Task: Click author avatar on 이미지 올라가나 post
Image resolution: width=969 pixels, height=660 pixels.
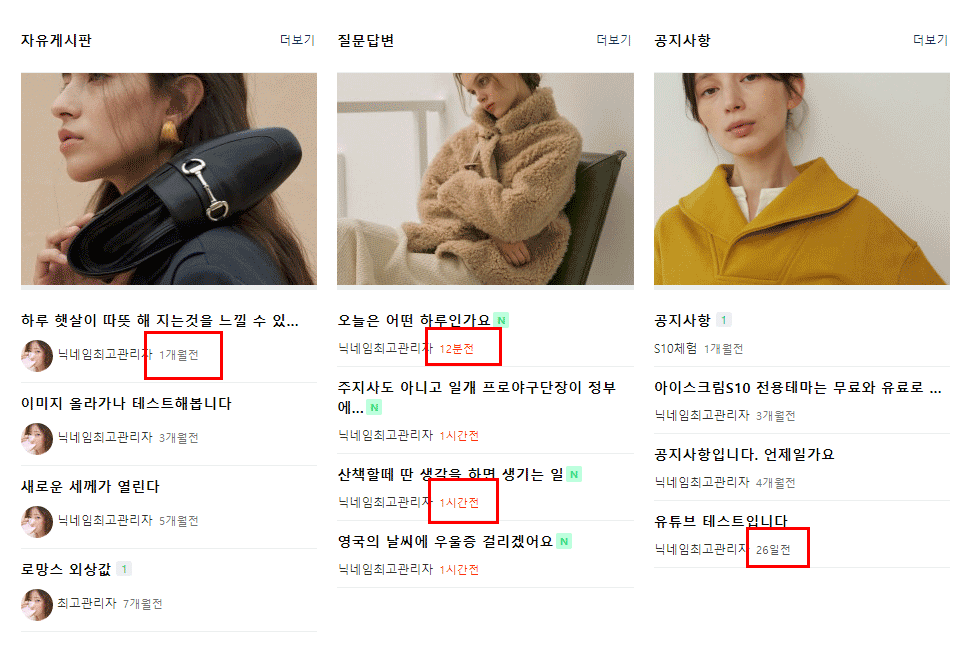Action: click(x=37, y=438)
